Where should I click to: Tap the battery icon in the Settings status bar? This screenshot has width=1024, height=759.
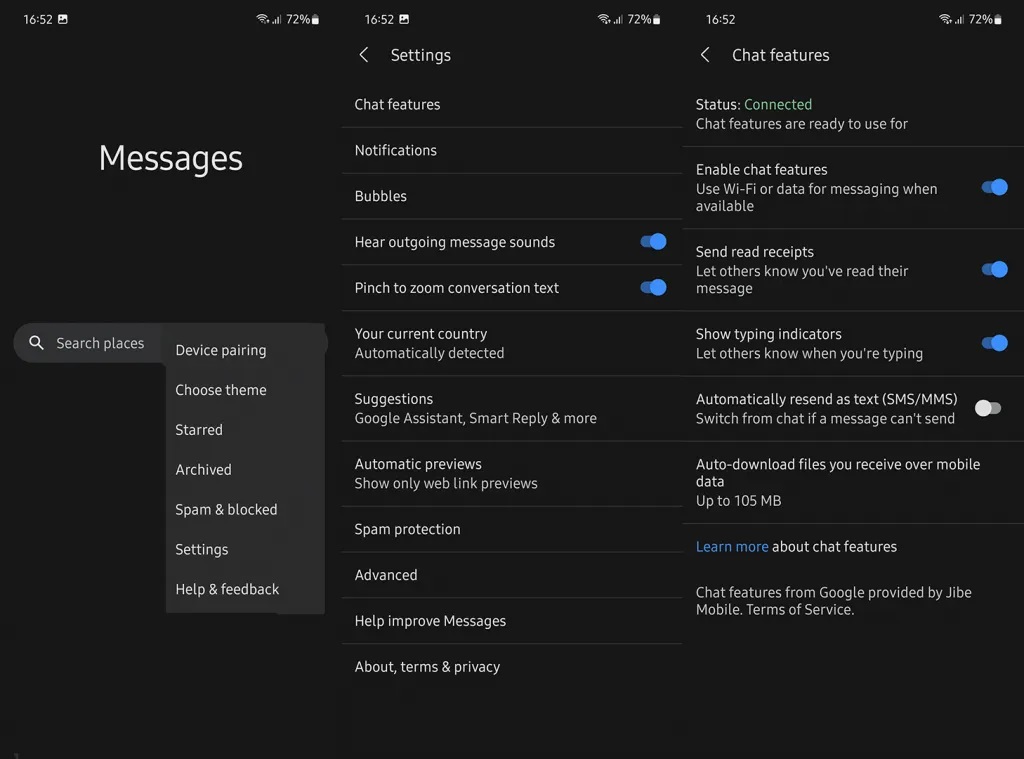(656, 20)
